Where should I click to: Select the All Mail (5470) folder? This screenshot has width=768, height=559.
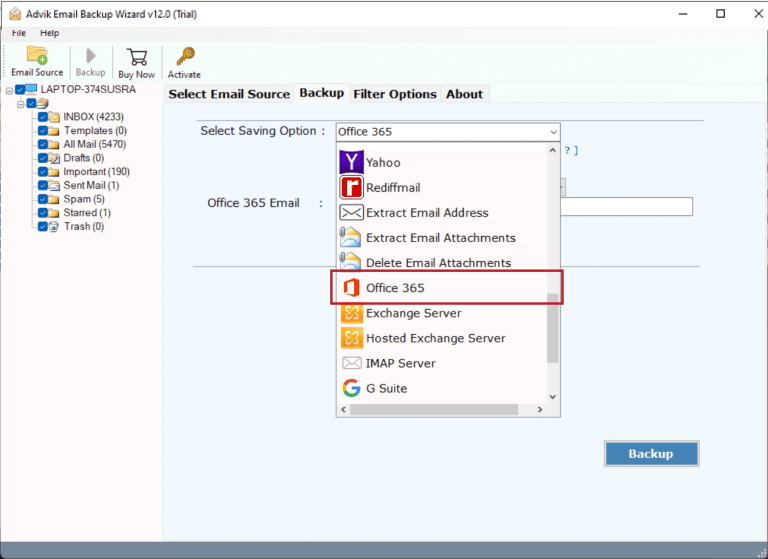click(95, 144)
